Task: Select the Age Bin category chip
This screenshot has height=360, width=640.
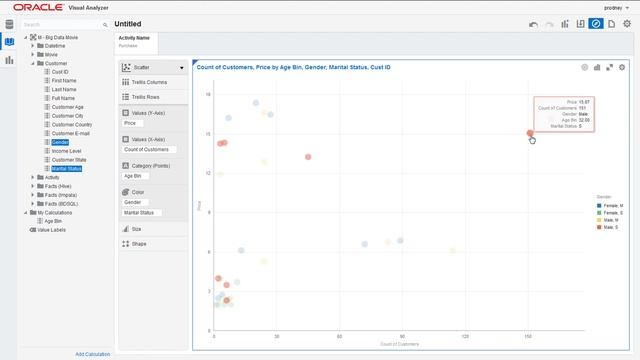Action: coord(135,176)
